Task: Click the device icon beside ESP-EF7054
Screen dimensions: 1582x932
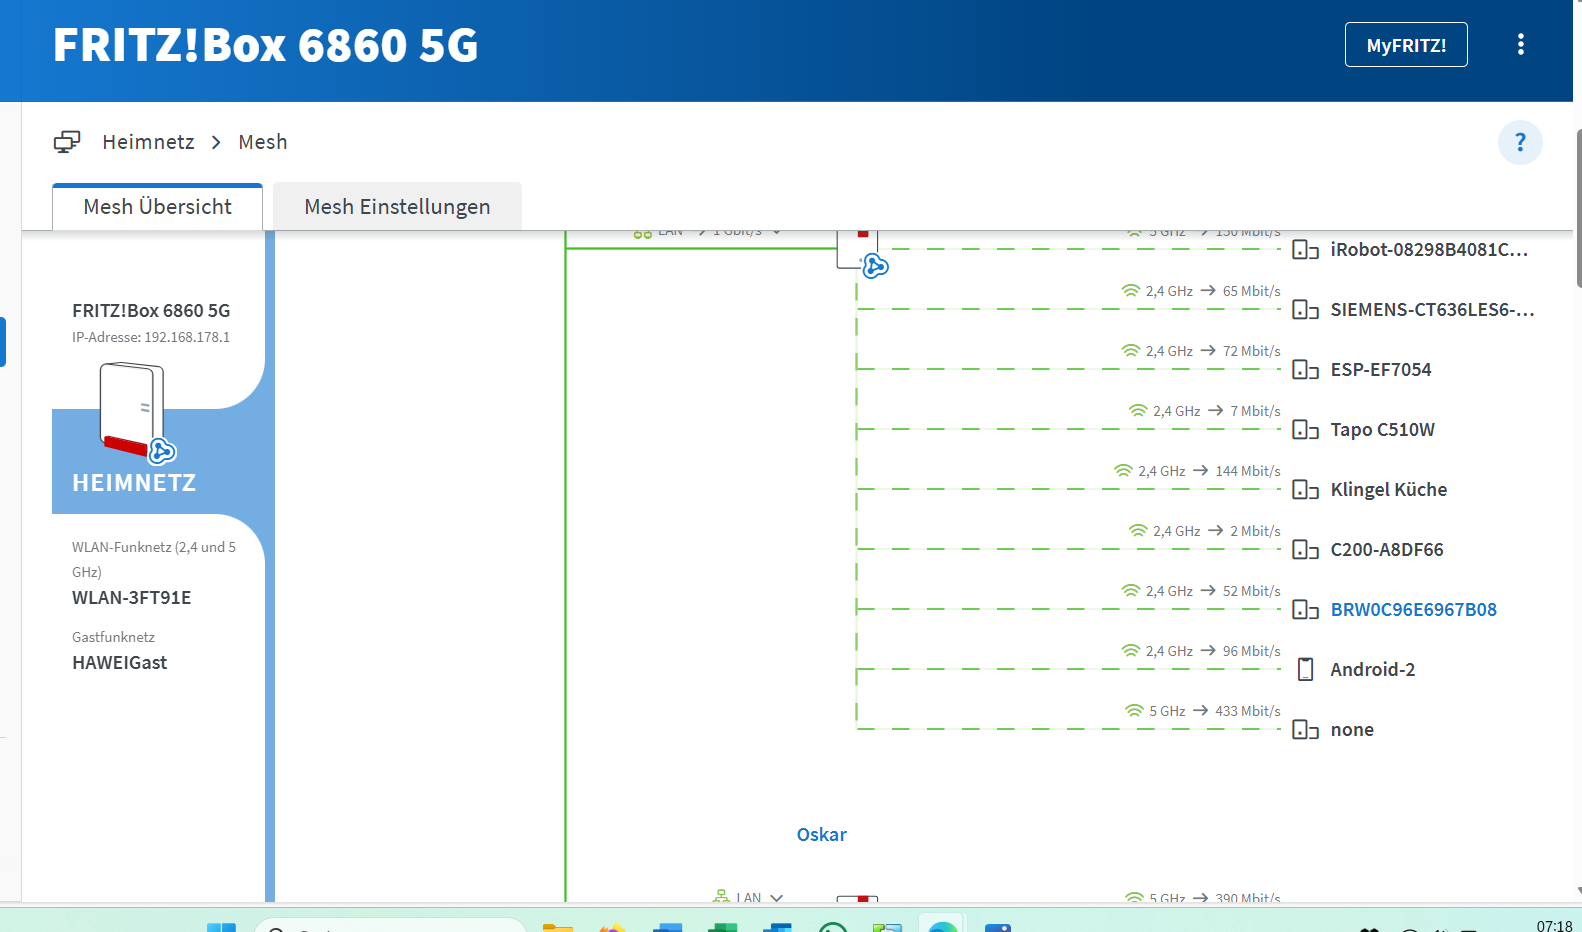Action: pyautogui.click(x=1305, y=369)
